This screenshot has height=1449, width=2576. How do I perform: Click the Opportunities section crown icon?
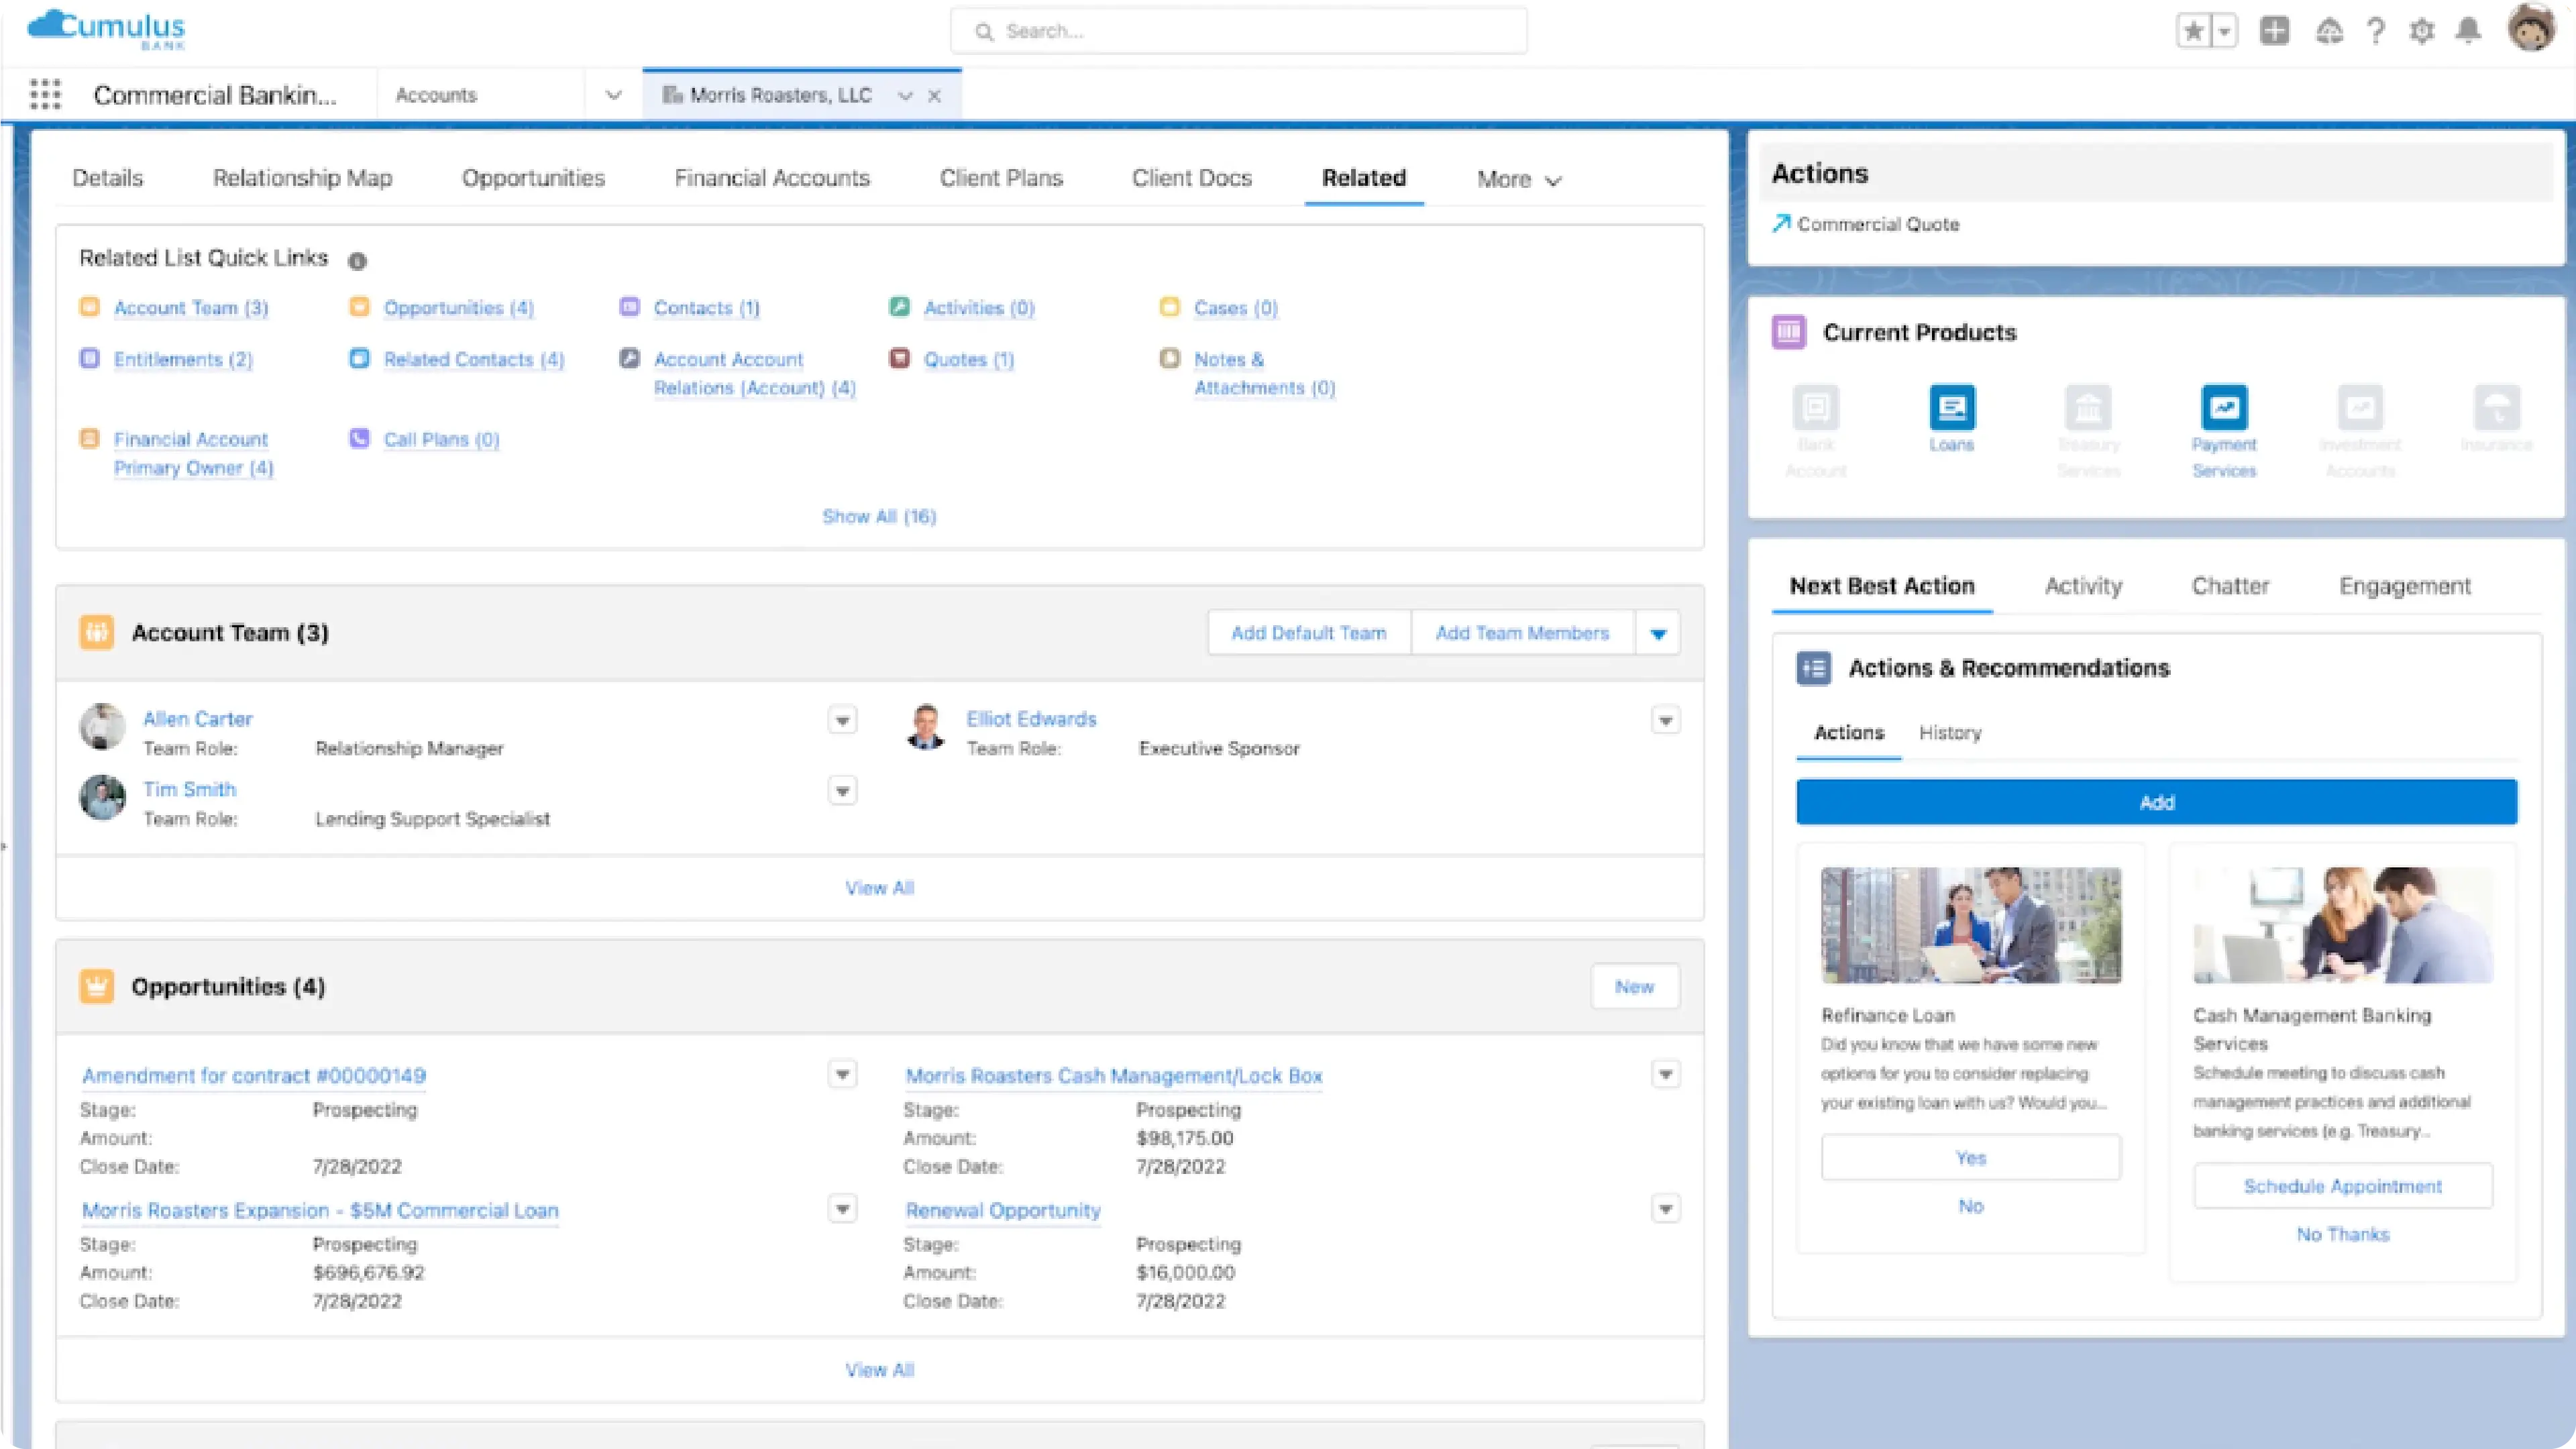click(96, 986)
